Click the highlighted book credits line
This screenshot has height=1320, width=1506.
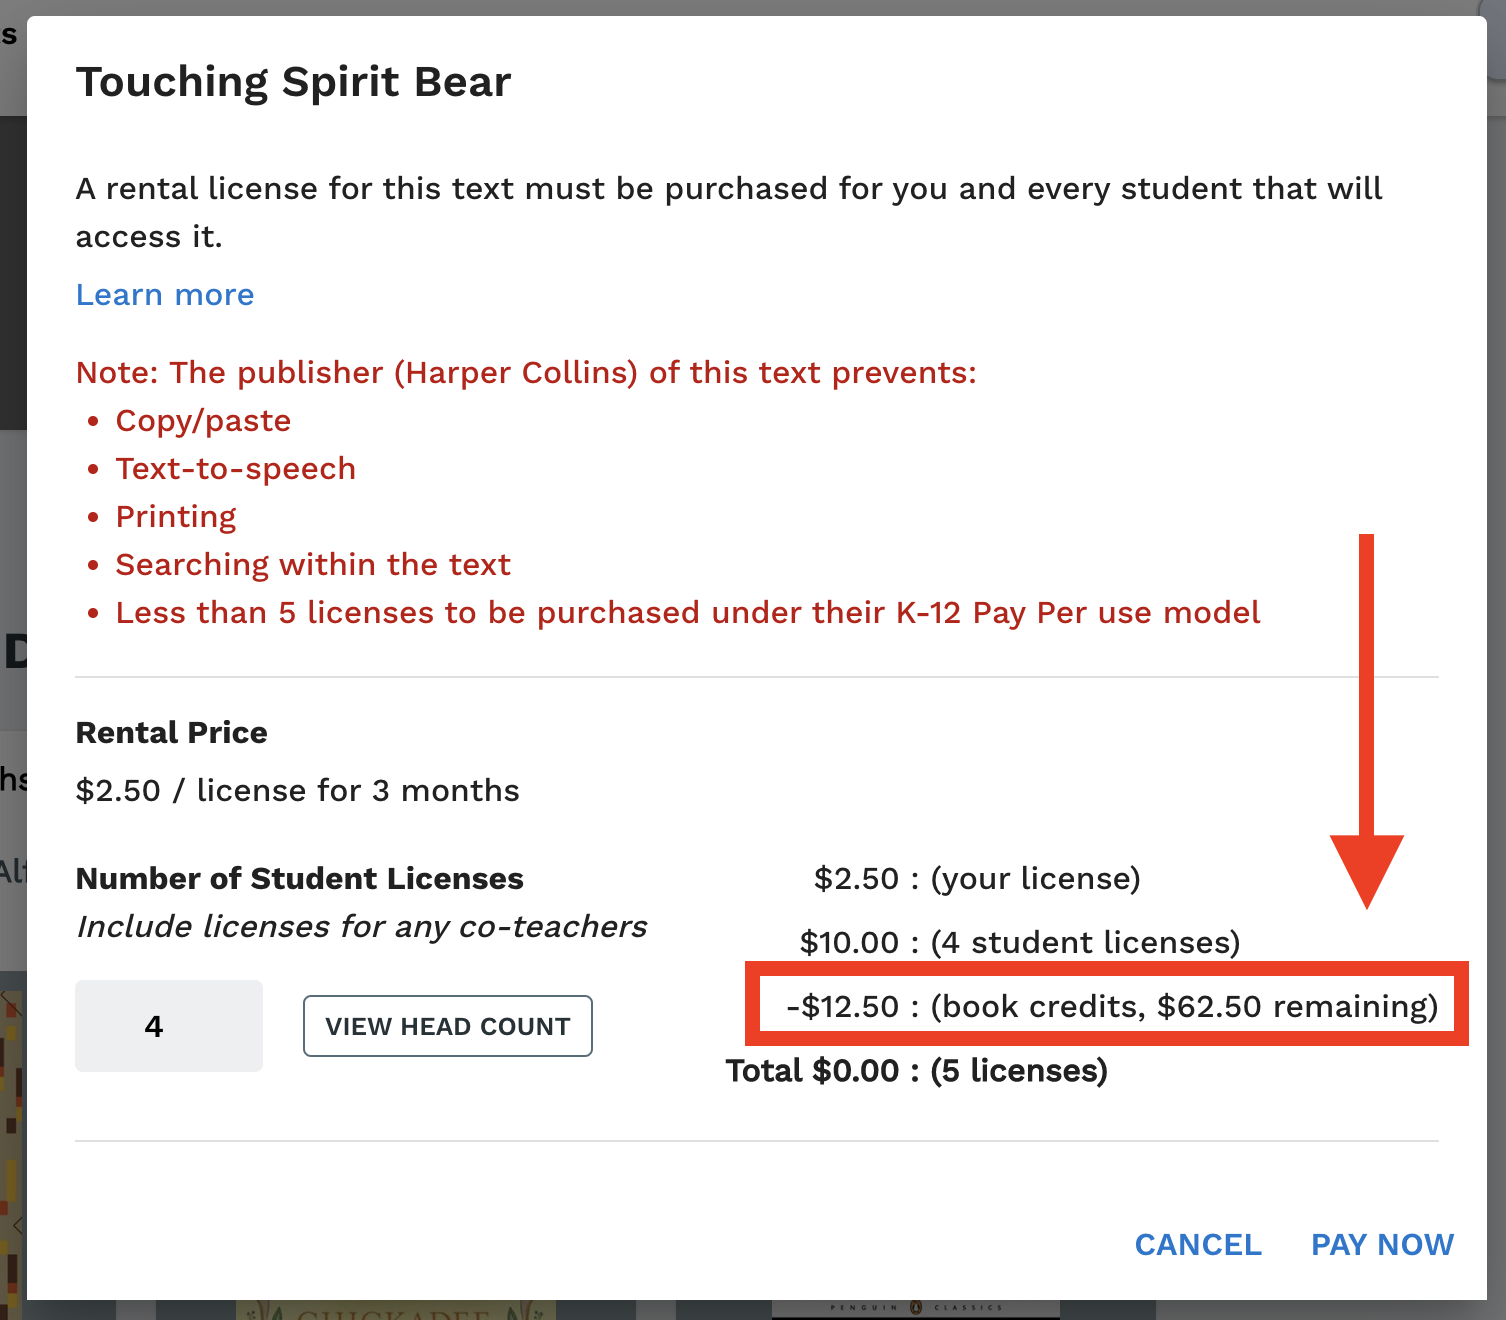click(1110, 1006)
